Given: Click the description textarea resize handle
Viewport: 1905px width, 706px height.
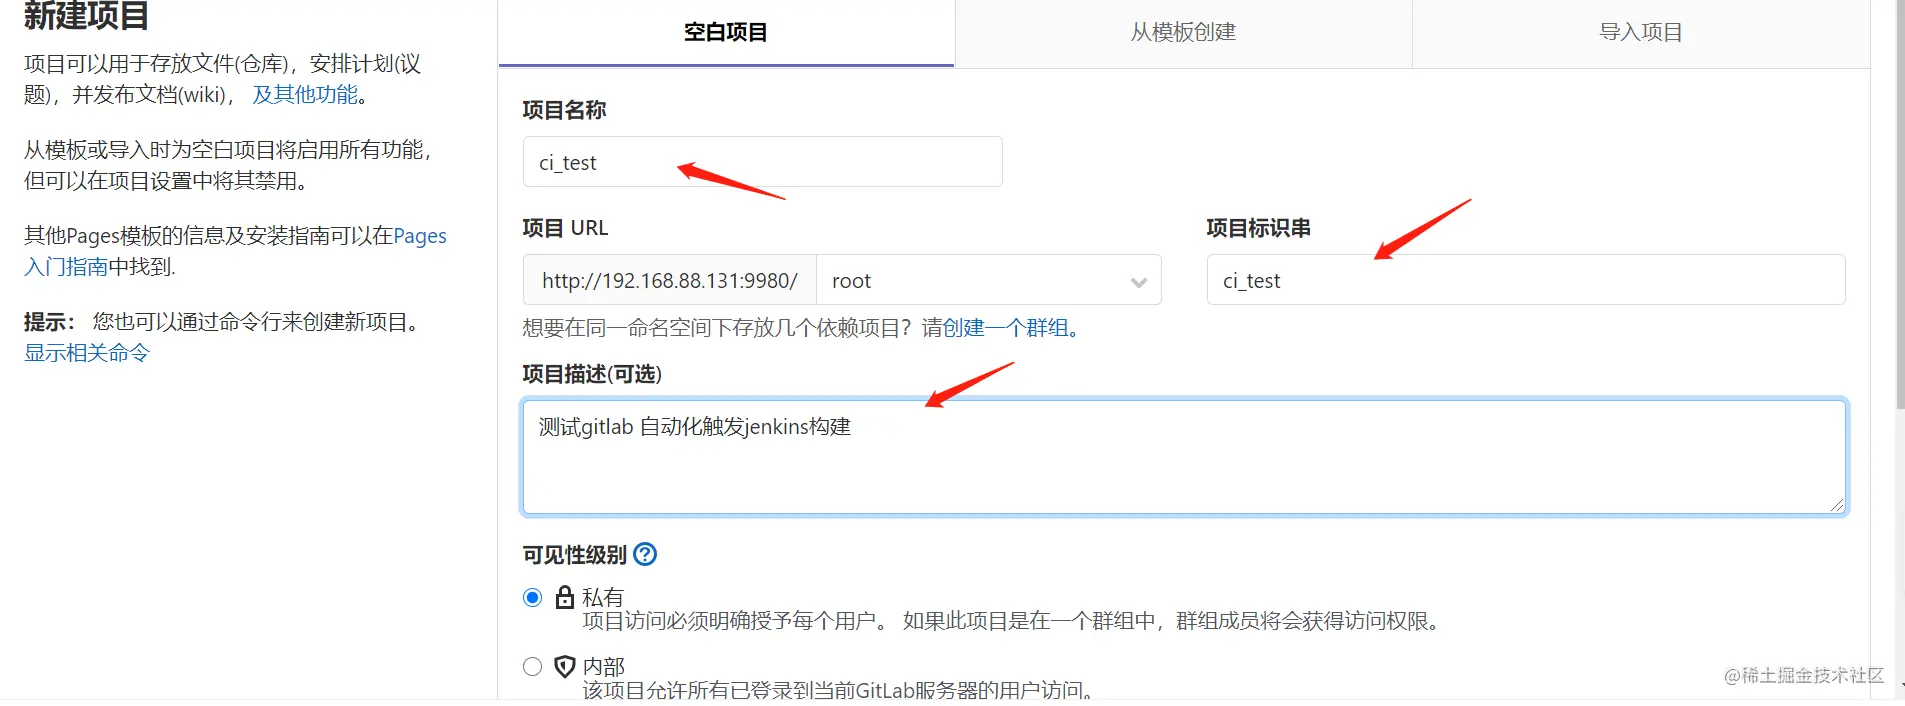Looking at the screenshot, I should coord(1837,505).
